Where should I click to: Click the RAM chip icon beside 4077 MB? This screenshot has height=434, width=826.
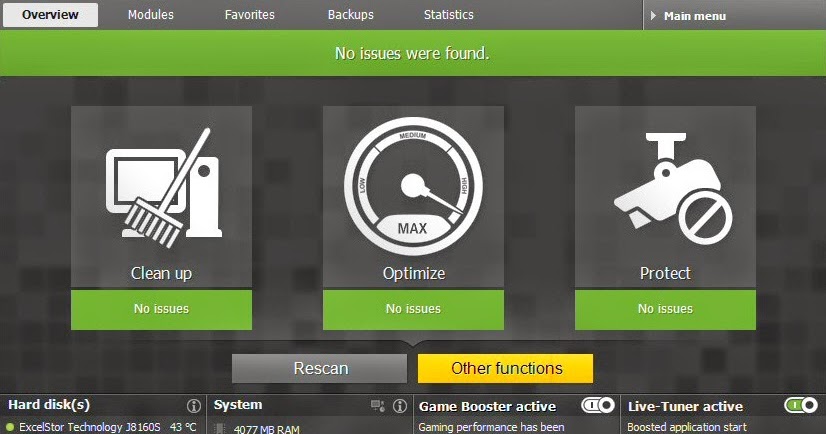tap(220, 429)
